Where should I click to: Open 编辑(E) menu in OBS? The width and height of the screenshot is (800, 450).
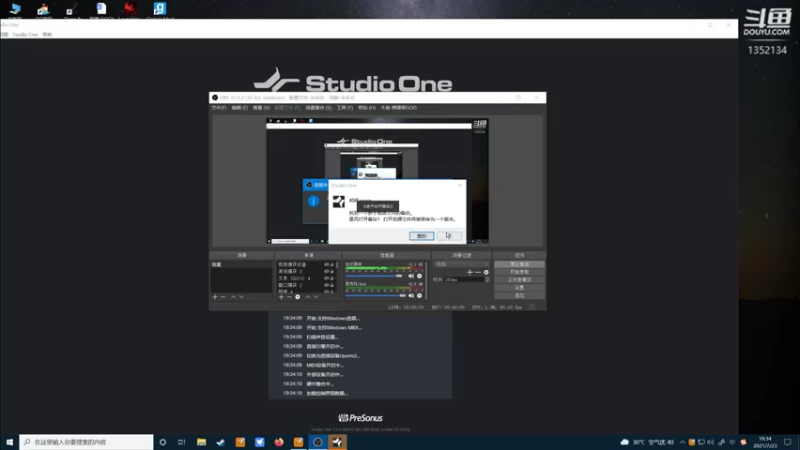239,108
